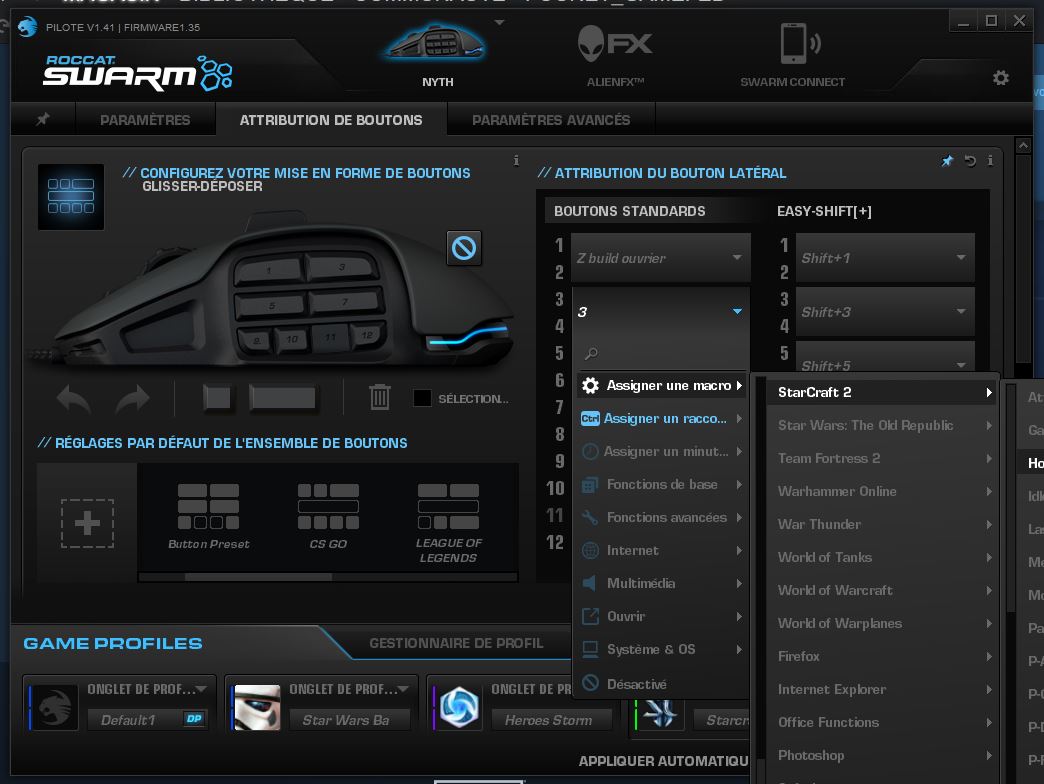Click the Roccat logo profile icon for Default1
Screen dimensions: 1044x784
pos(55,707)
